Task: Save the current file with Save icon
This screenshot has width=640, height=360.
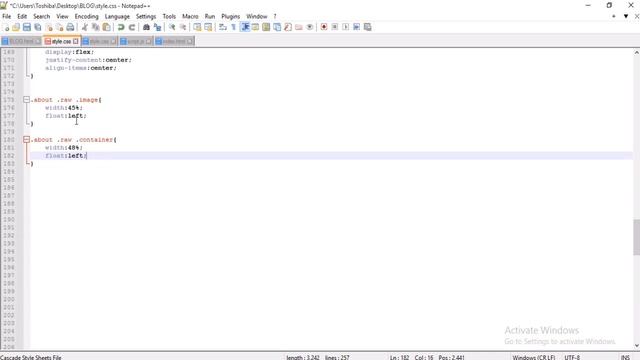Action: tap(27, 27)
